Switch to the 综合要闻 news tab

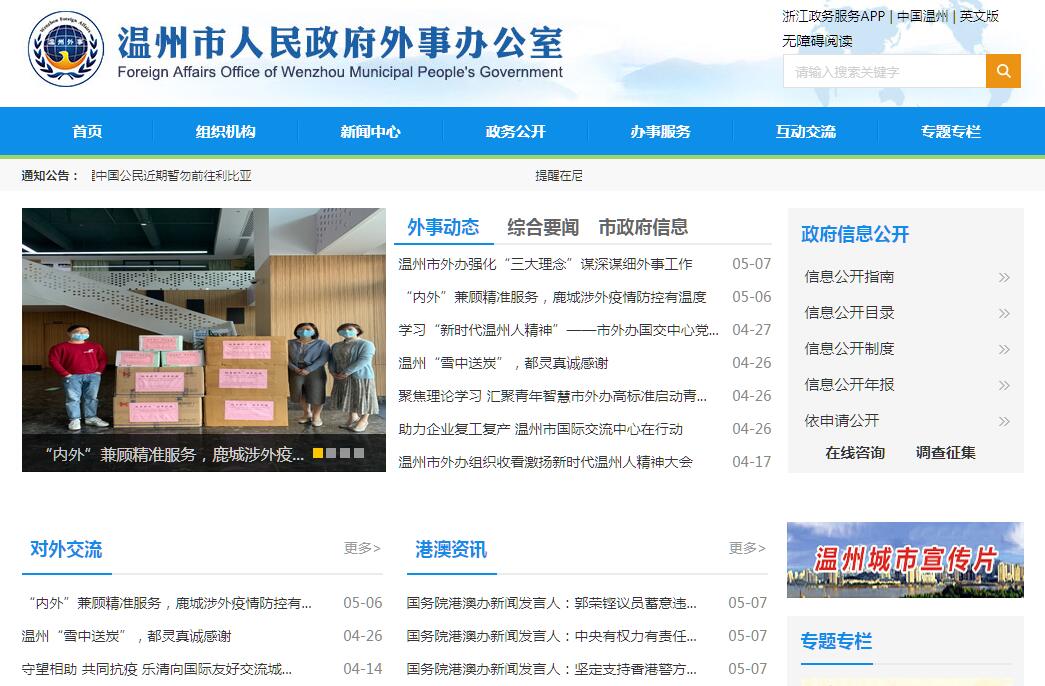(543, 227)
